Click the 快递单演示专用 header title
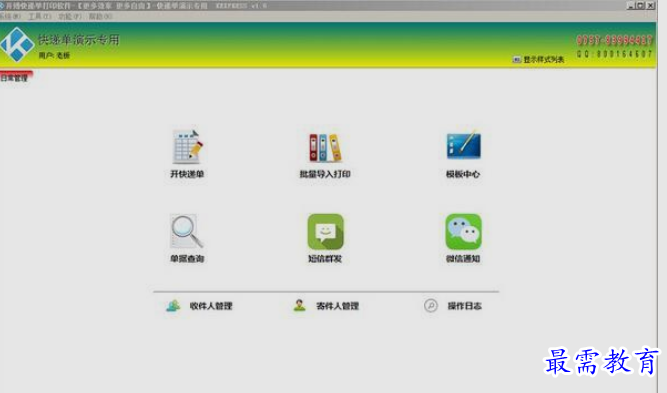The image size is (667, 393). coord(79,40)
